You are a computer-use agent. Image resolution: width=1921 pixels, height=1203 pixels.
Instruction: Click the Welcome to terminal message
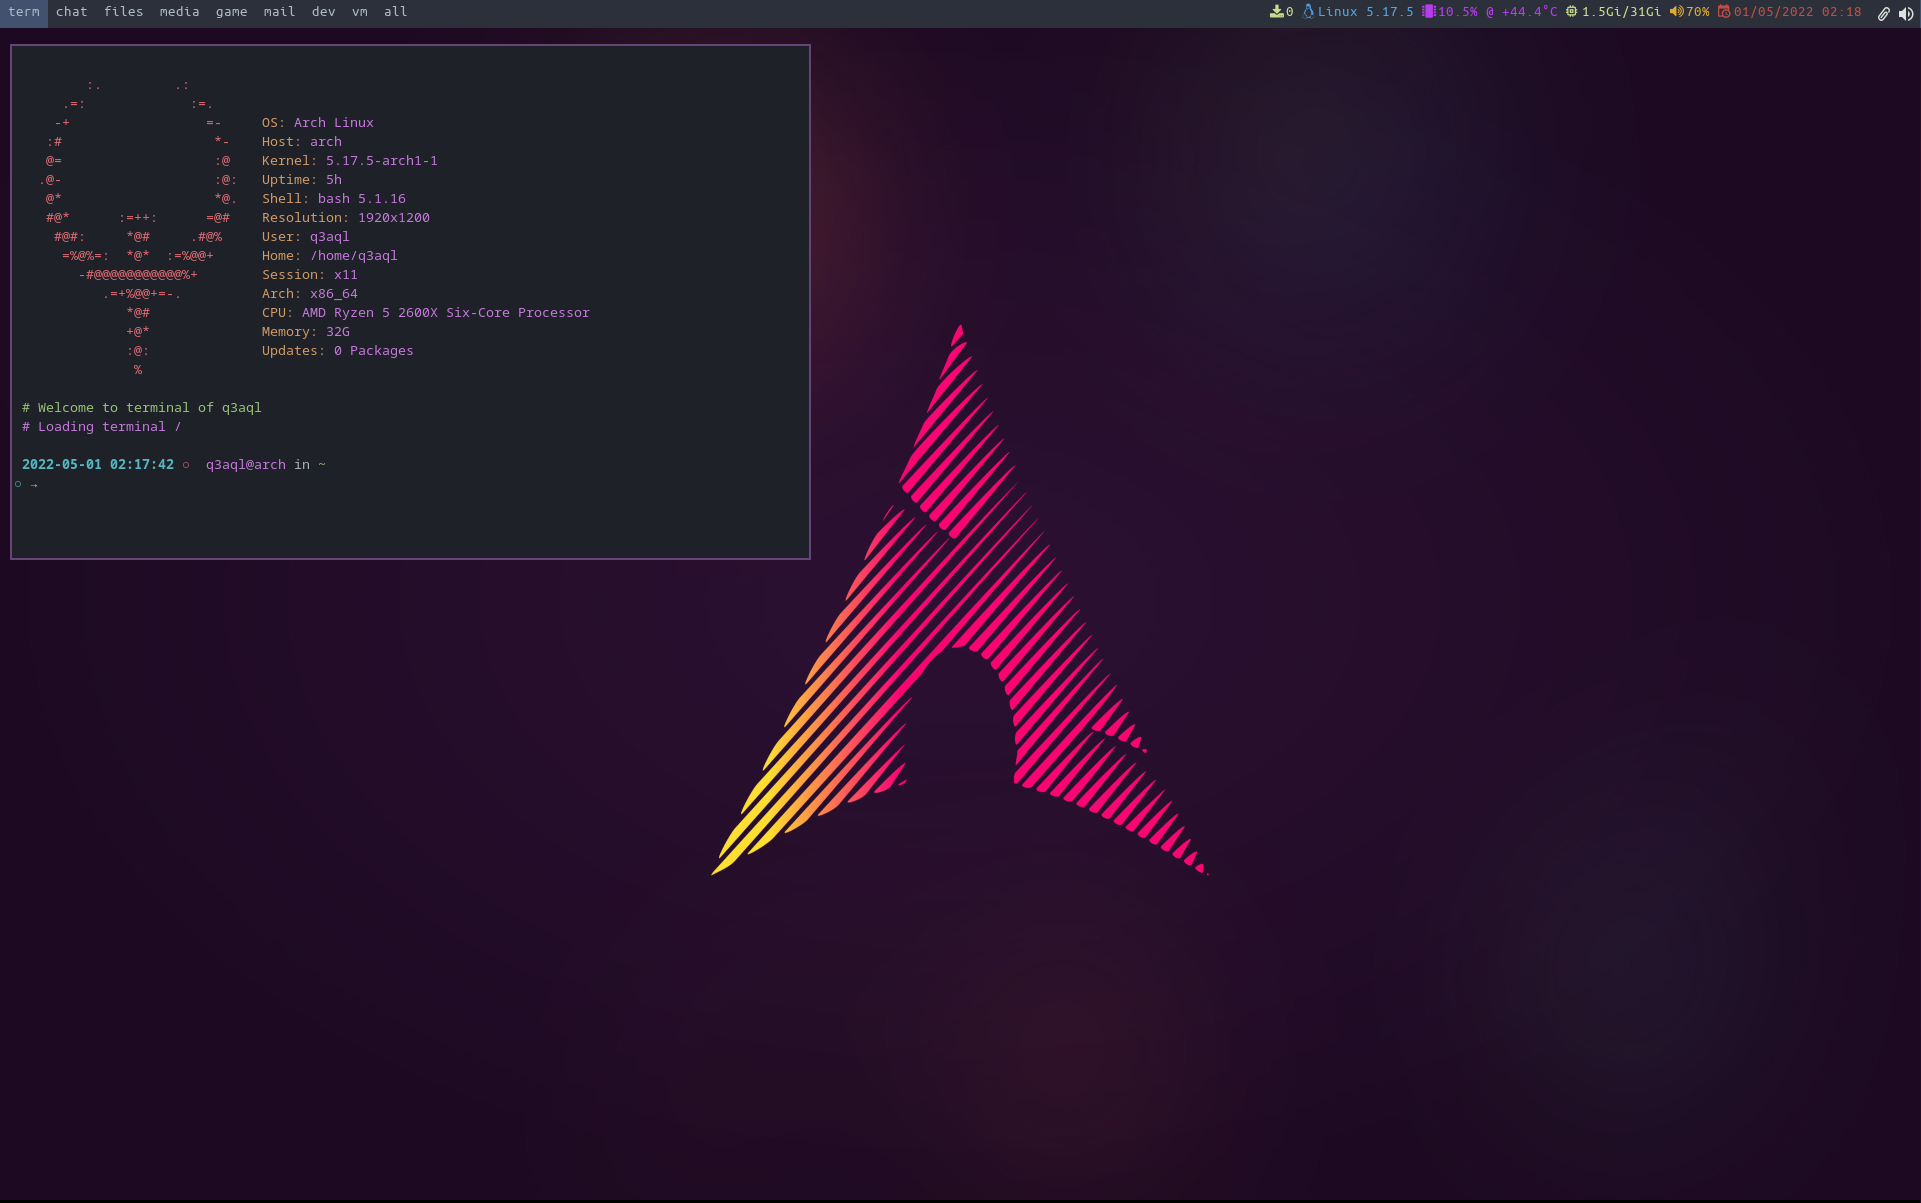(x=142, y=408)
